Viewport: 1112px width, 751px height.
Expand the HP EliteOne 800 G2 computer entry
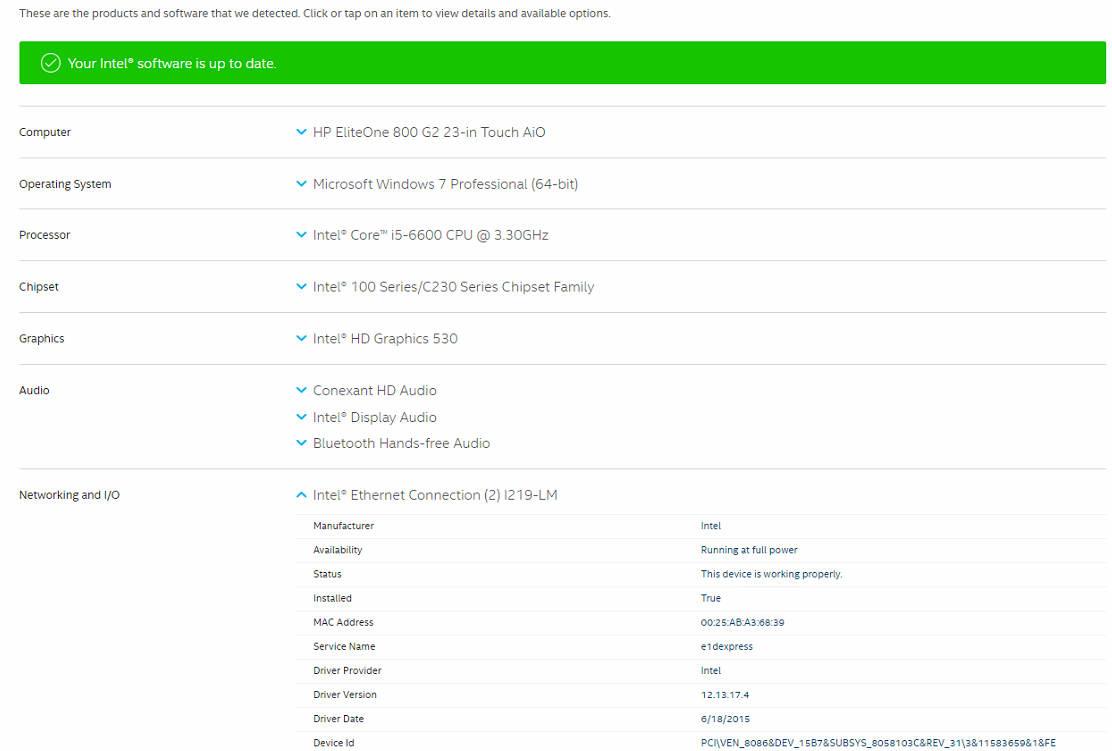[x=421, y=133]
